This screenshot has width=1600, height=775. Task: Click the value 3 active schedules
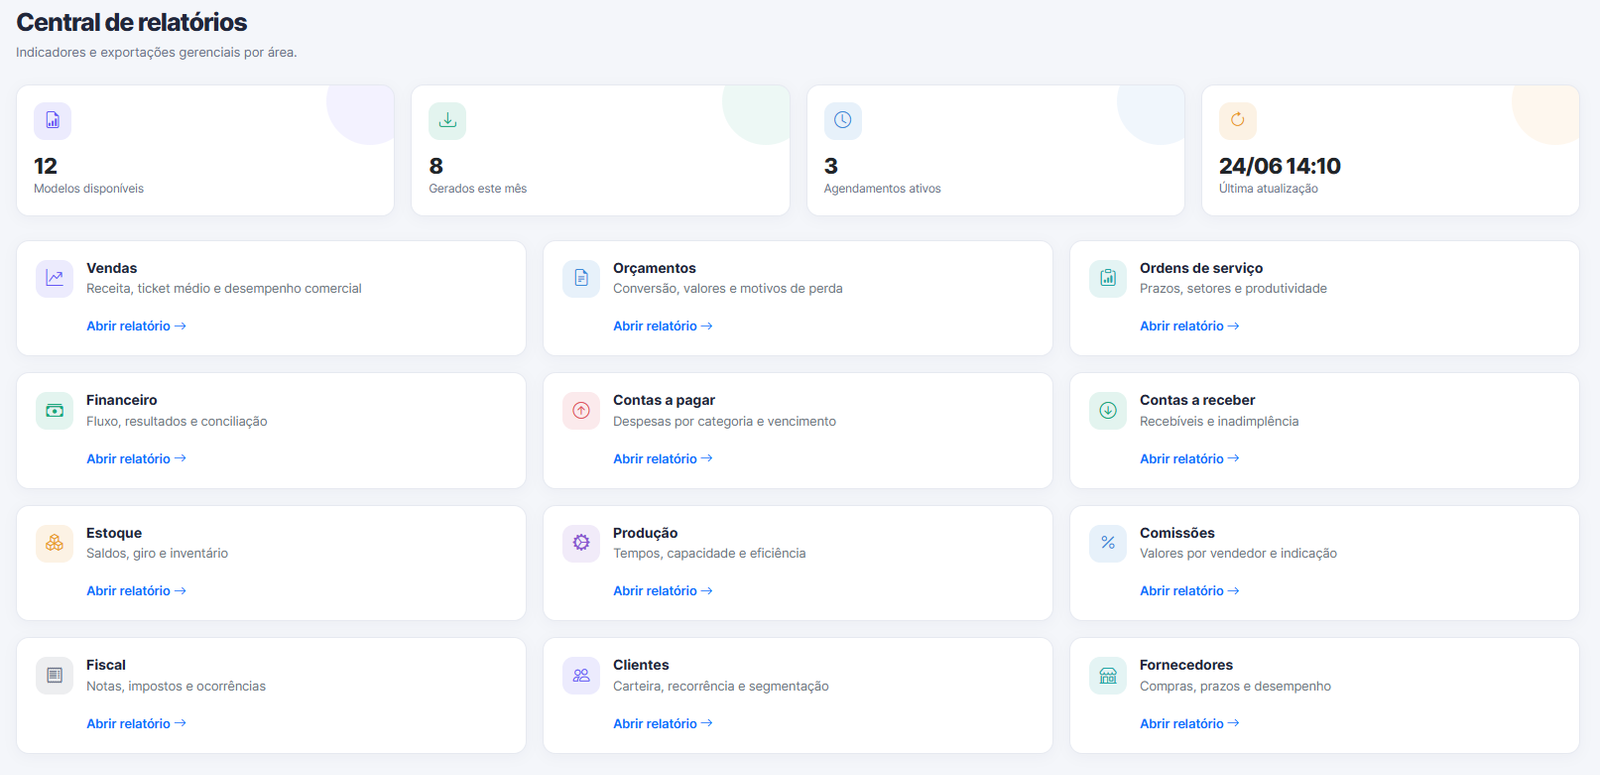coord(831,166)
